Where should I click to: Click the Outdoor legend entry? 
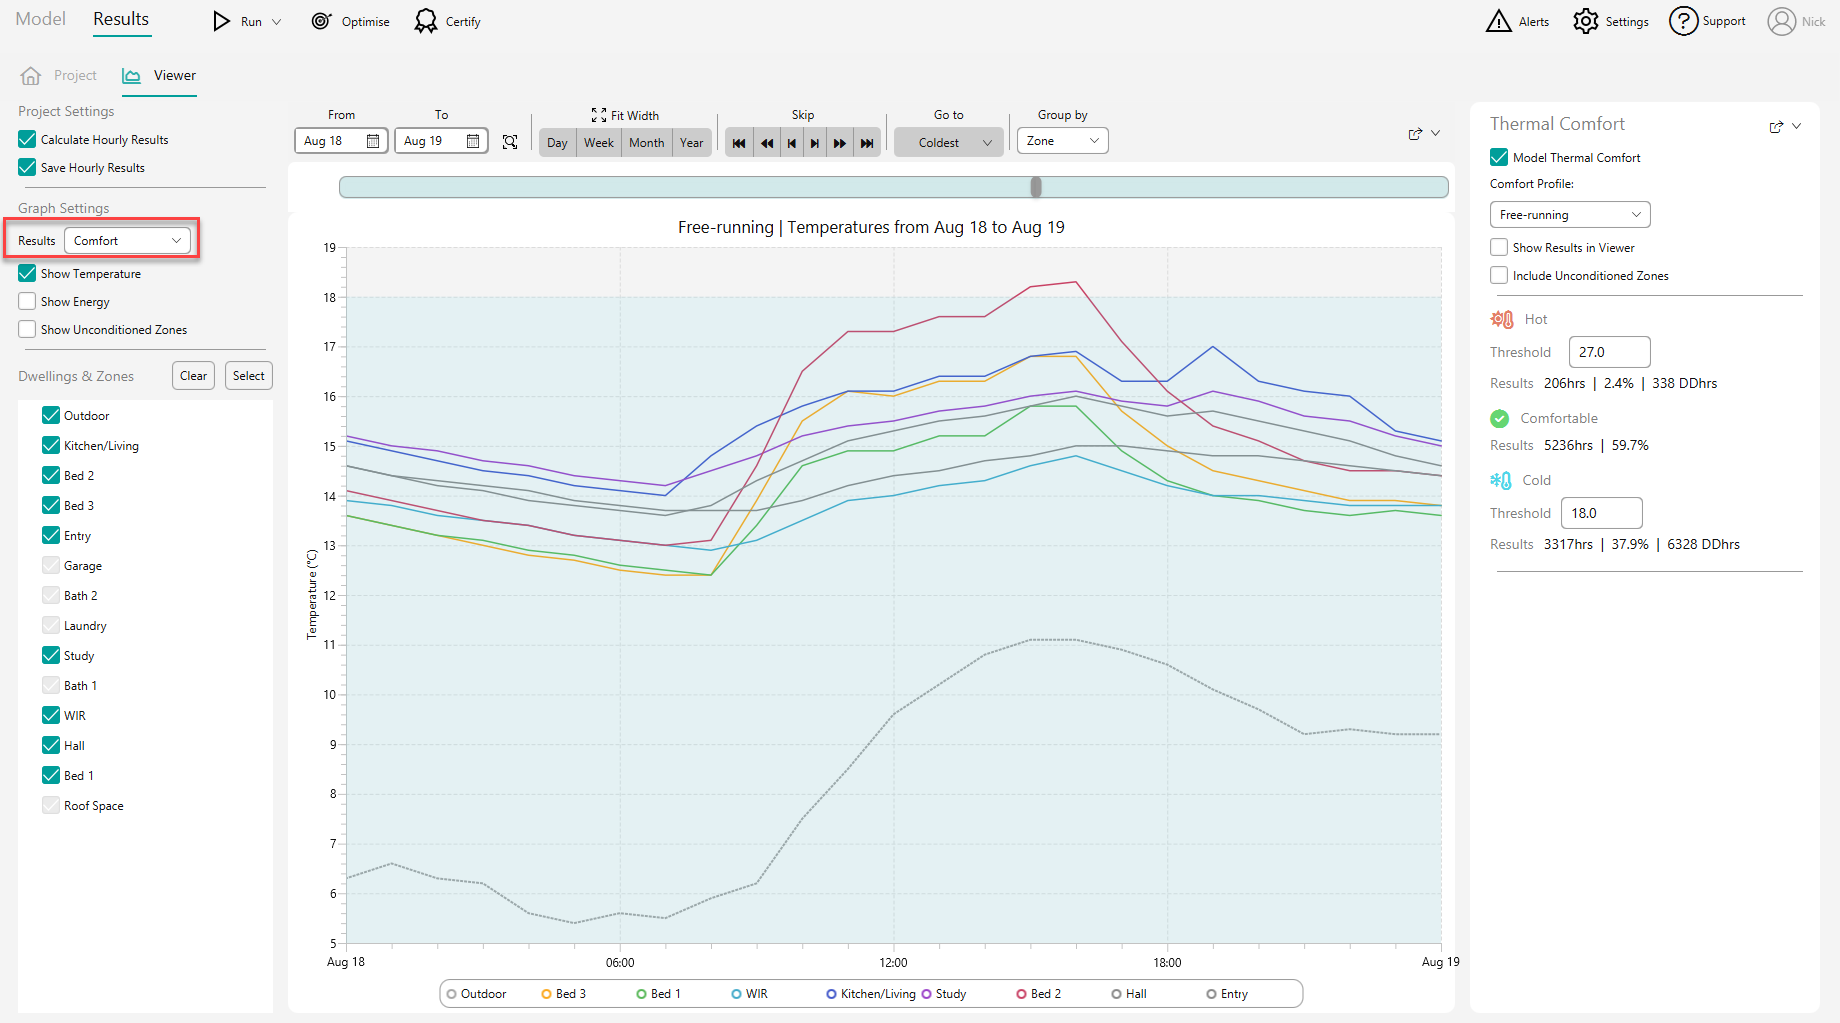pyautogui.click(x=477, y=993)
